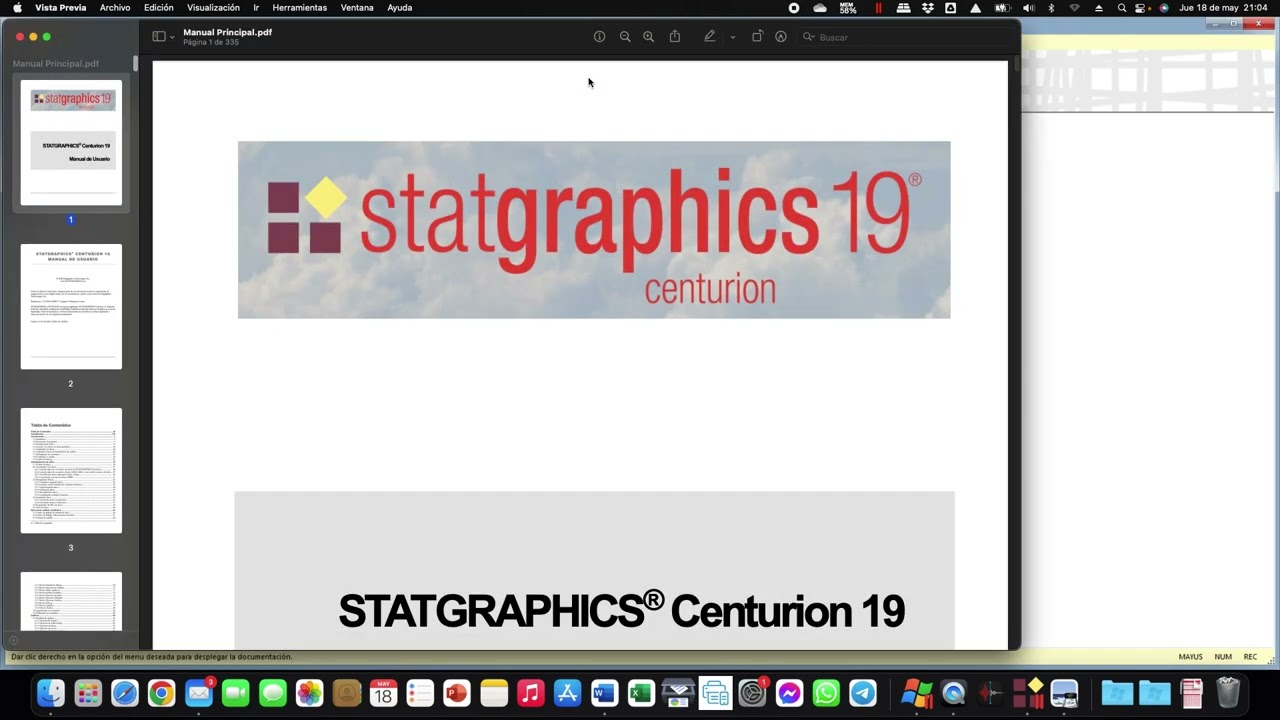The image size is (1280, 720).
Task: Open the Visualización menu
Action: tap(213, 8)
